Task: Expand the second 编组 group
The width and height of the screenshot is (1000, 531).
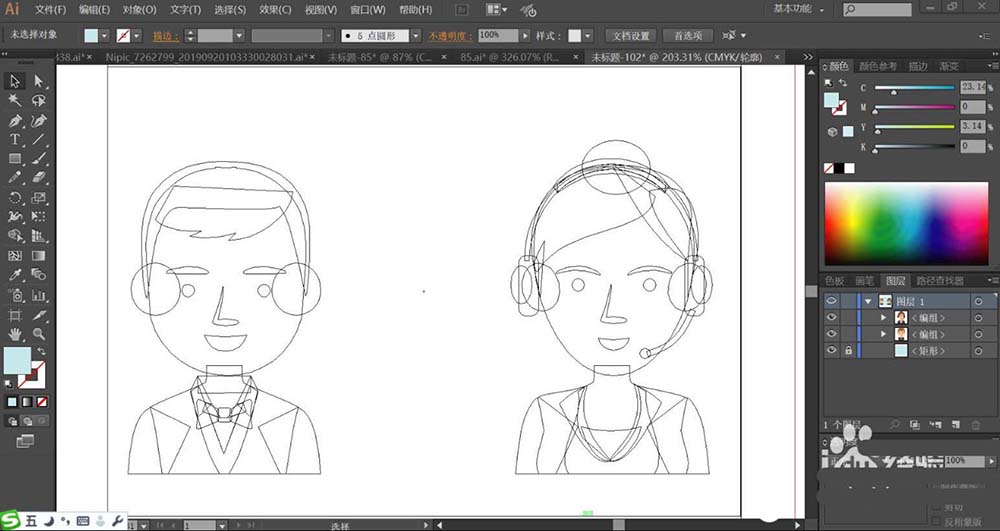Action: pos(884,334)
